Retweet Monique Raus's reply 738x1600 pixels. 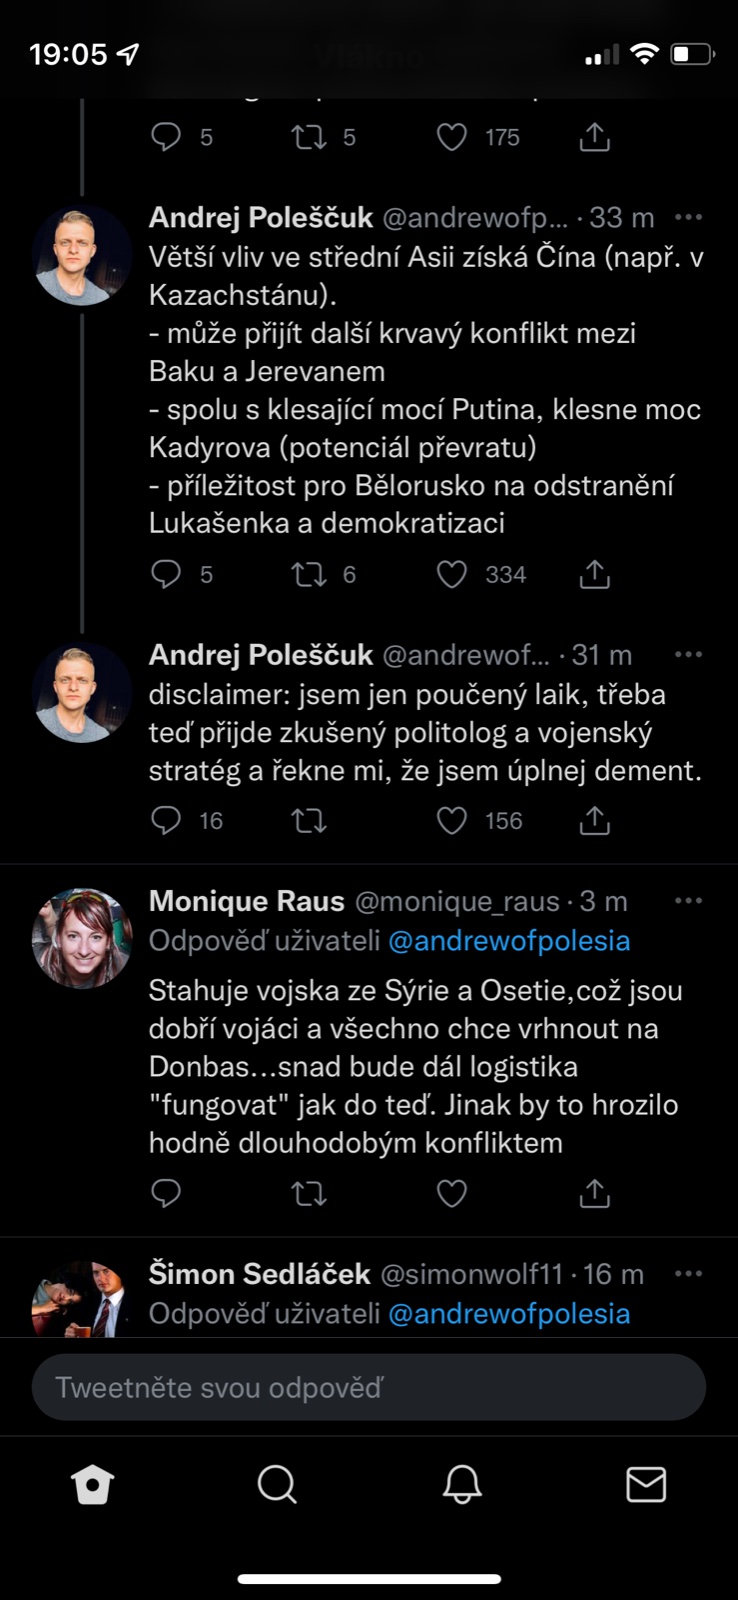(x=309, y=1193)
